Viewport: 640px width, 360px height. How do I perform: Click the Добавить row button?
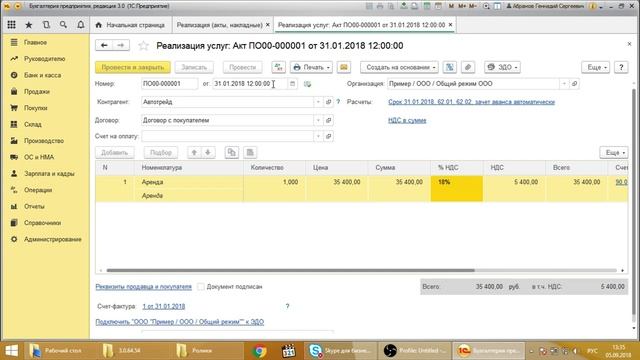click(115, 153)
